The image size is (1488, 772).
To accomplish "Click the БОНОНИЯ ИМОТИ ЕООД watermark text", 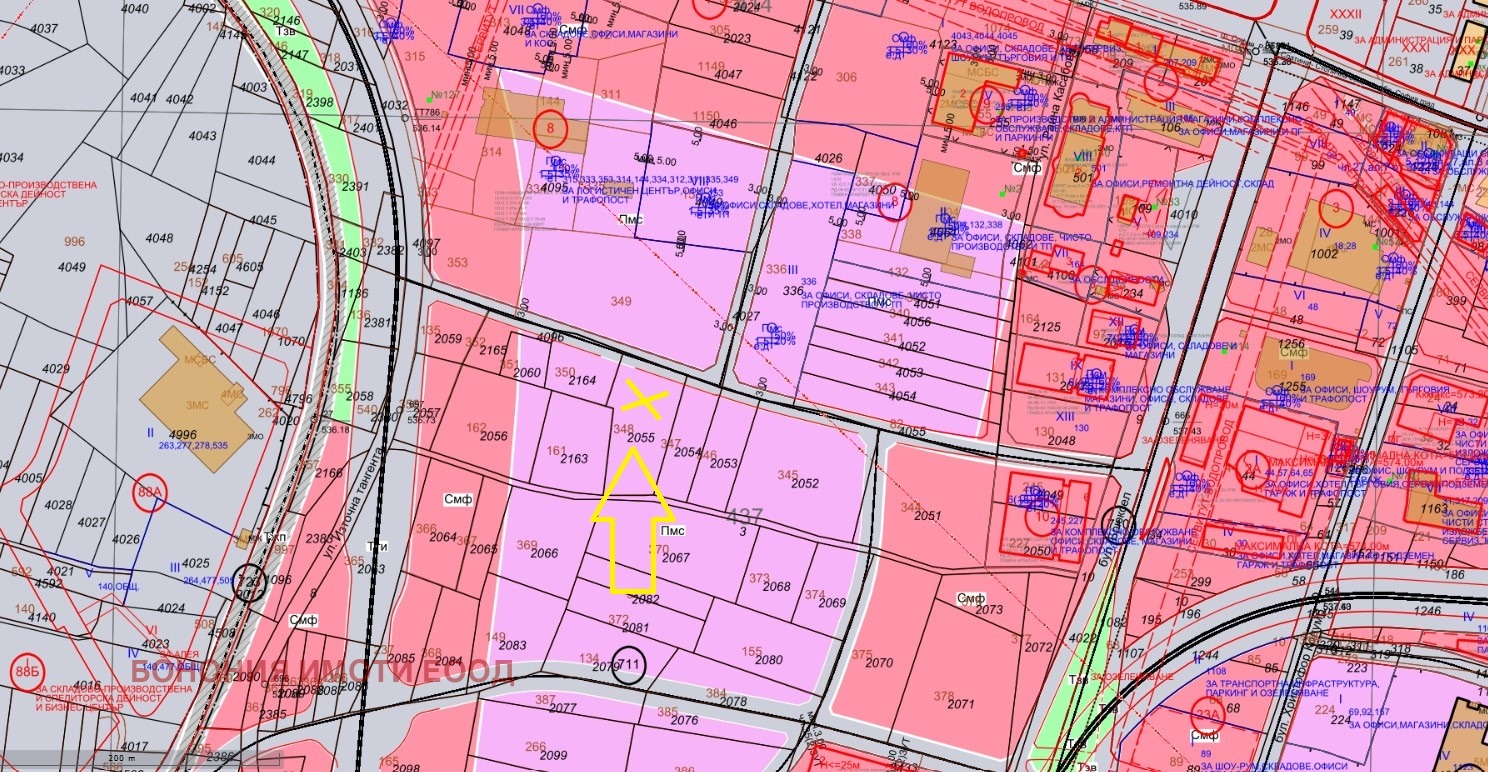I will pos(323,672).
